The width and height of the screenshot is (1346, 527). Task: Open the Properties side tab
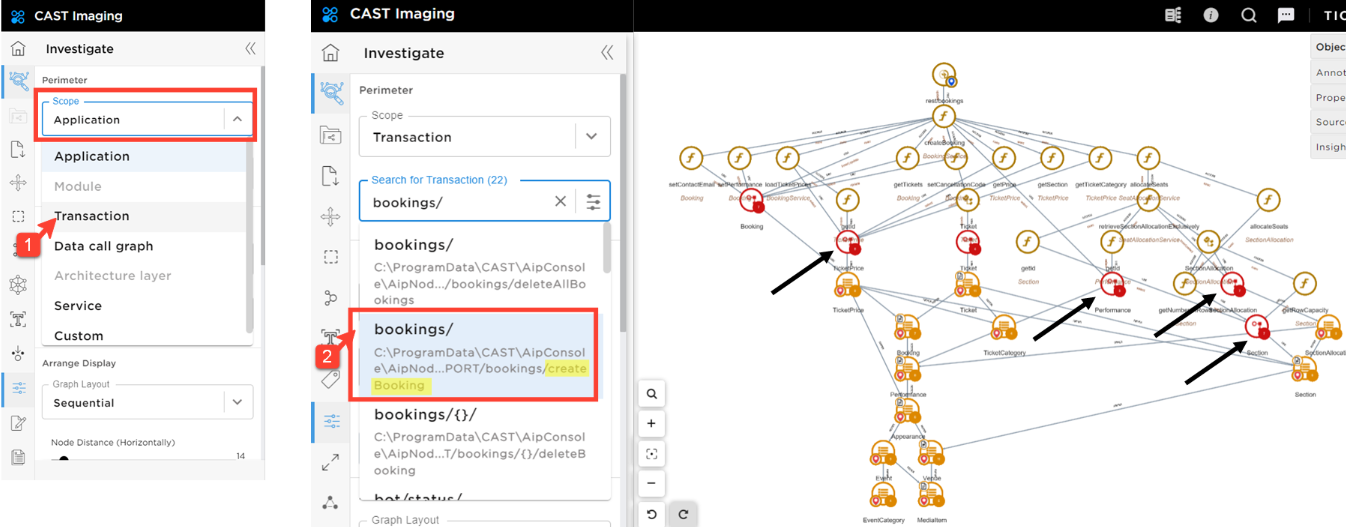click(1329, 97)
